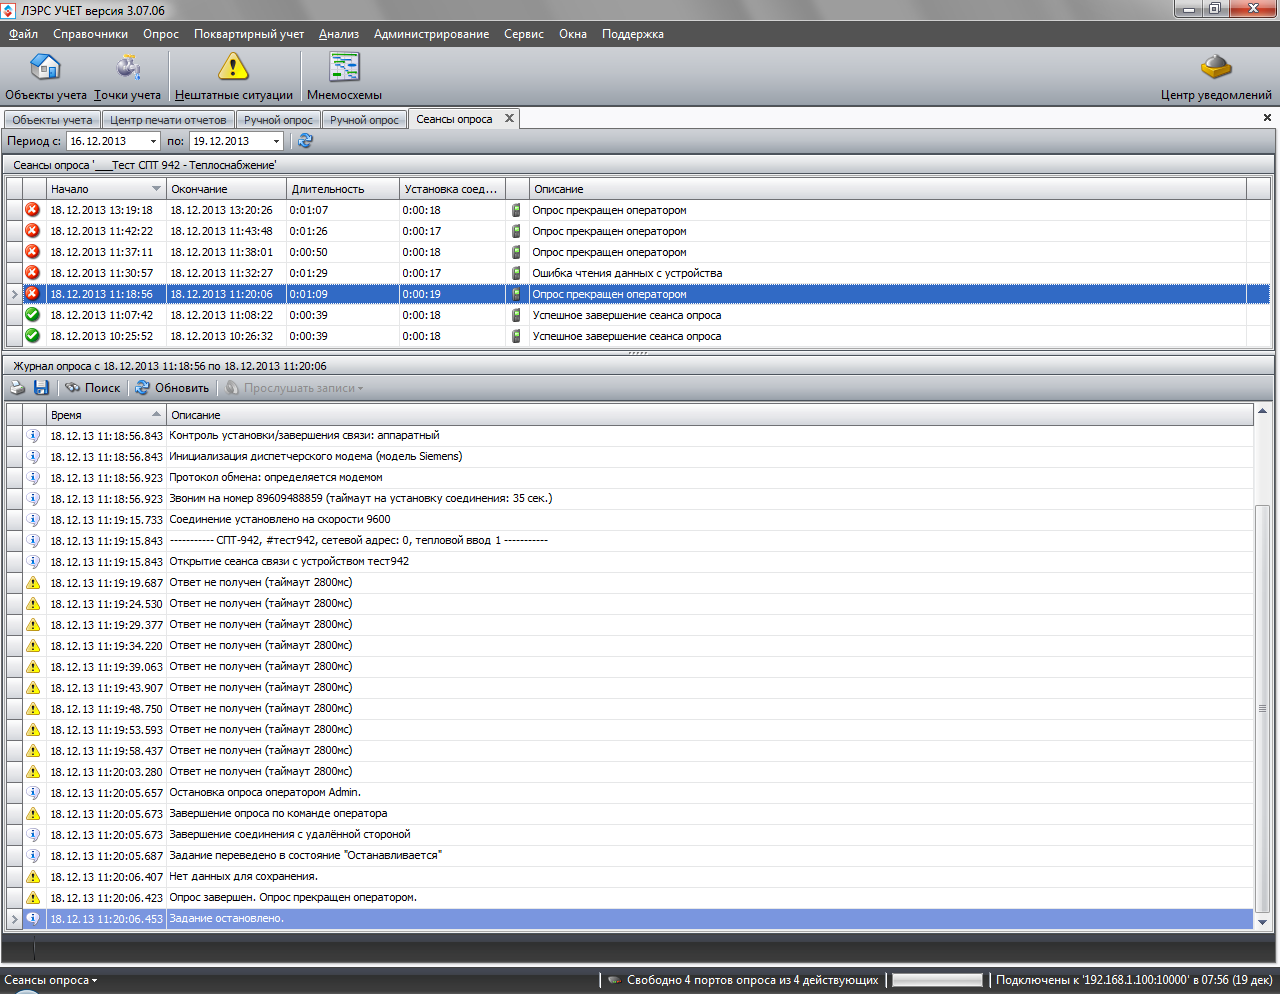Click the success icon for session 11:07:42

click(32, 315)
